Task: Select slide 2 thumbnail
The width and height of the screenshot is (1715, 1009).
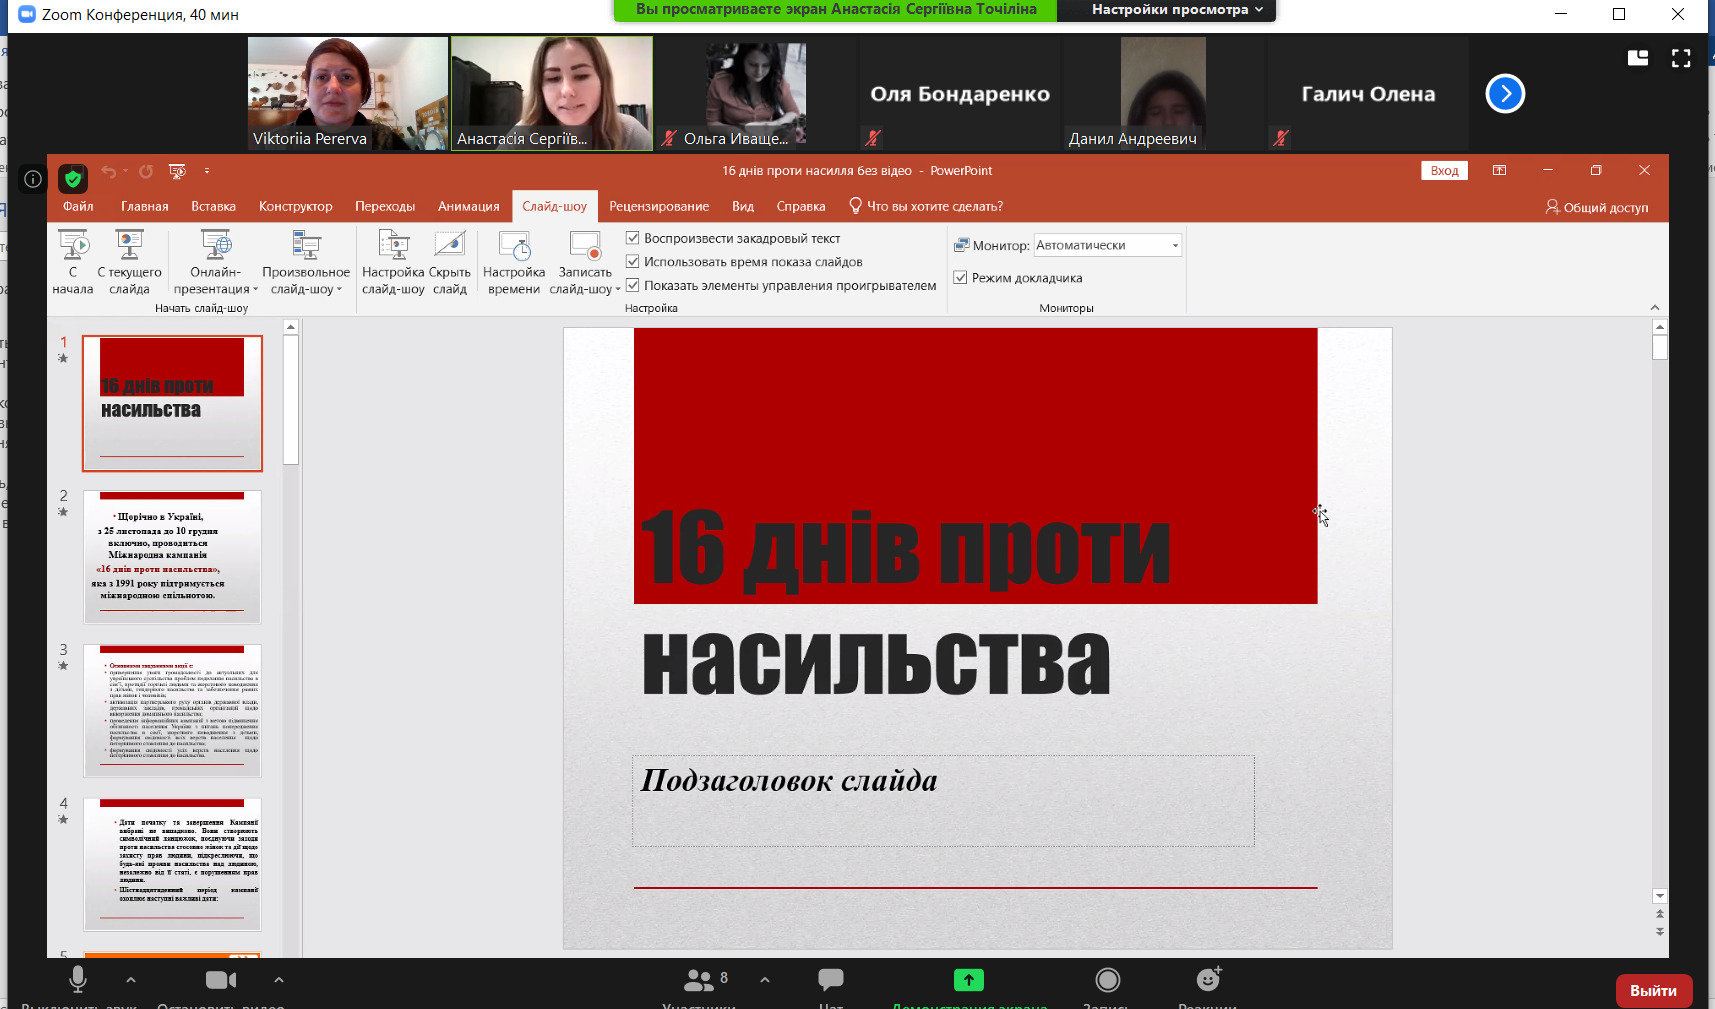Action: [x=172, y=557]
